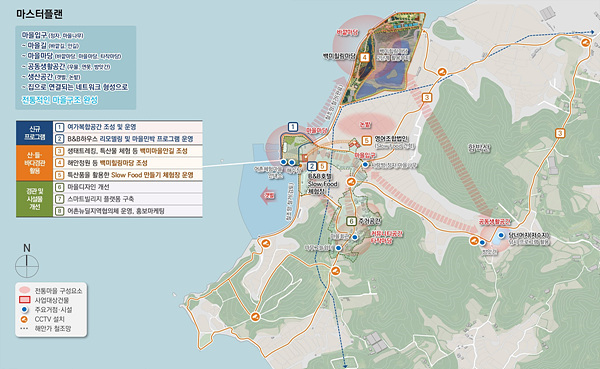Click the 논밭 label in pink oval

tap(365, 124)
